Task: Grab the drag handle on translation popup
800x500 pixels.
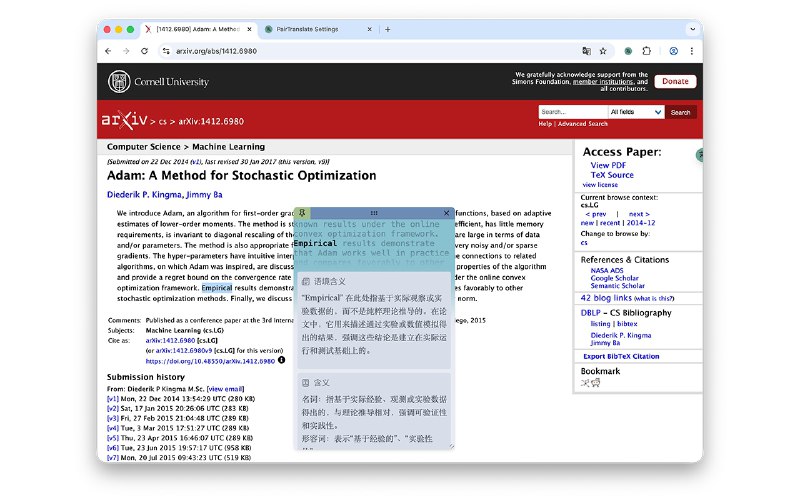Action: 374,214
